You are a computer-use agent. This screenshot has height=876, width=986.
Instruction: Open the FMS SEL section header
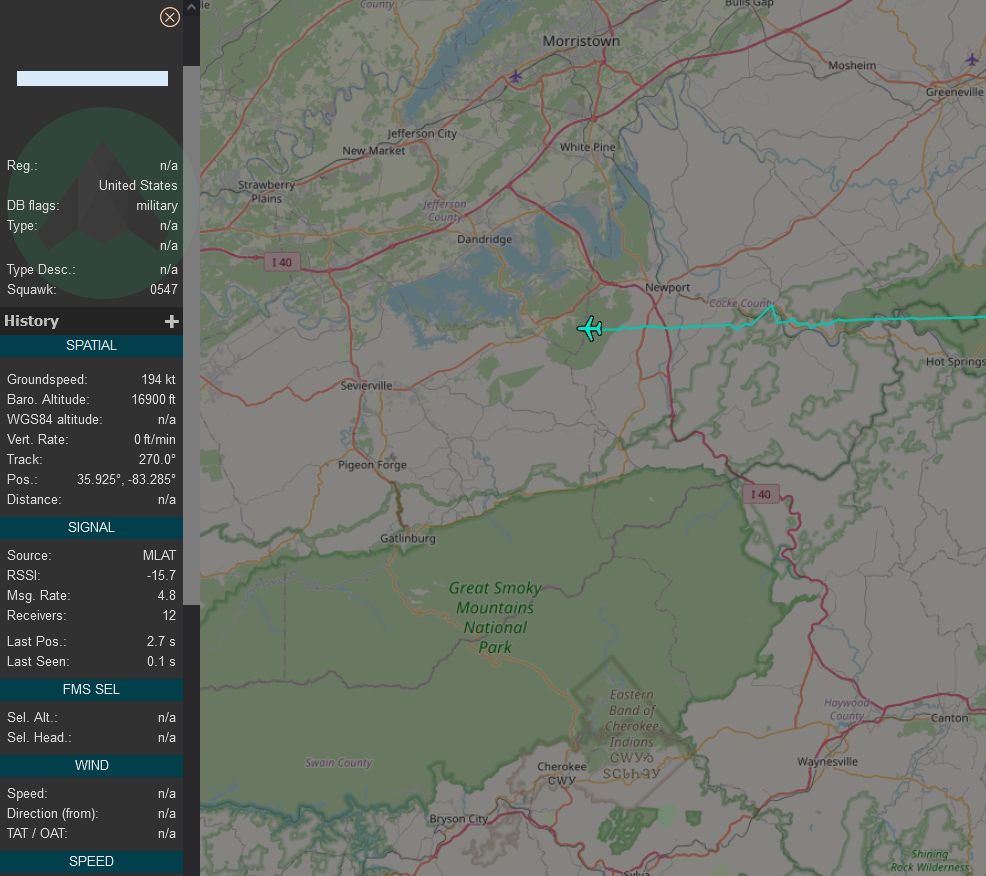91,689
